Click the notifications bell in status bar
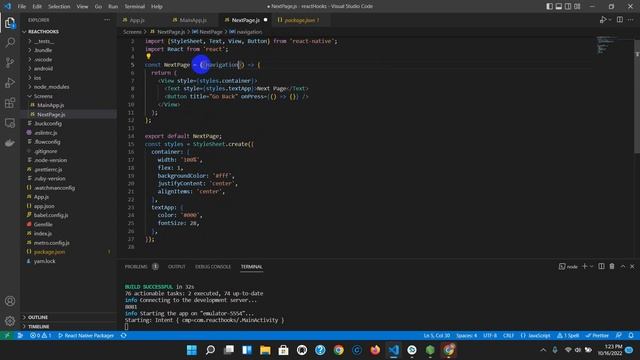640x360 pixels. click(631, 335)
